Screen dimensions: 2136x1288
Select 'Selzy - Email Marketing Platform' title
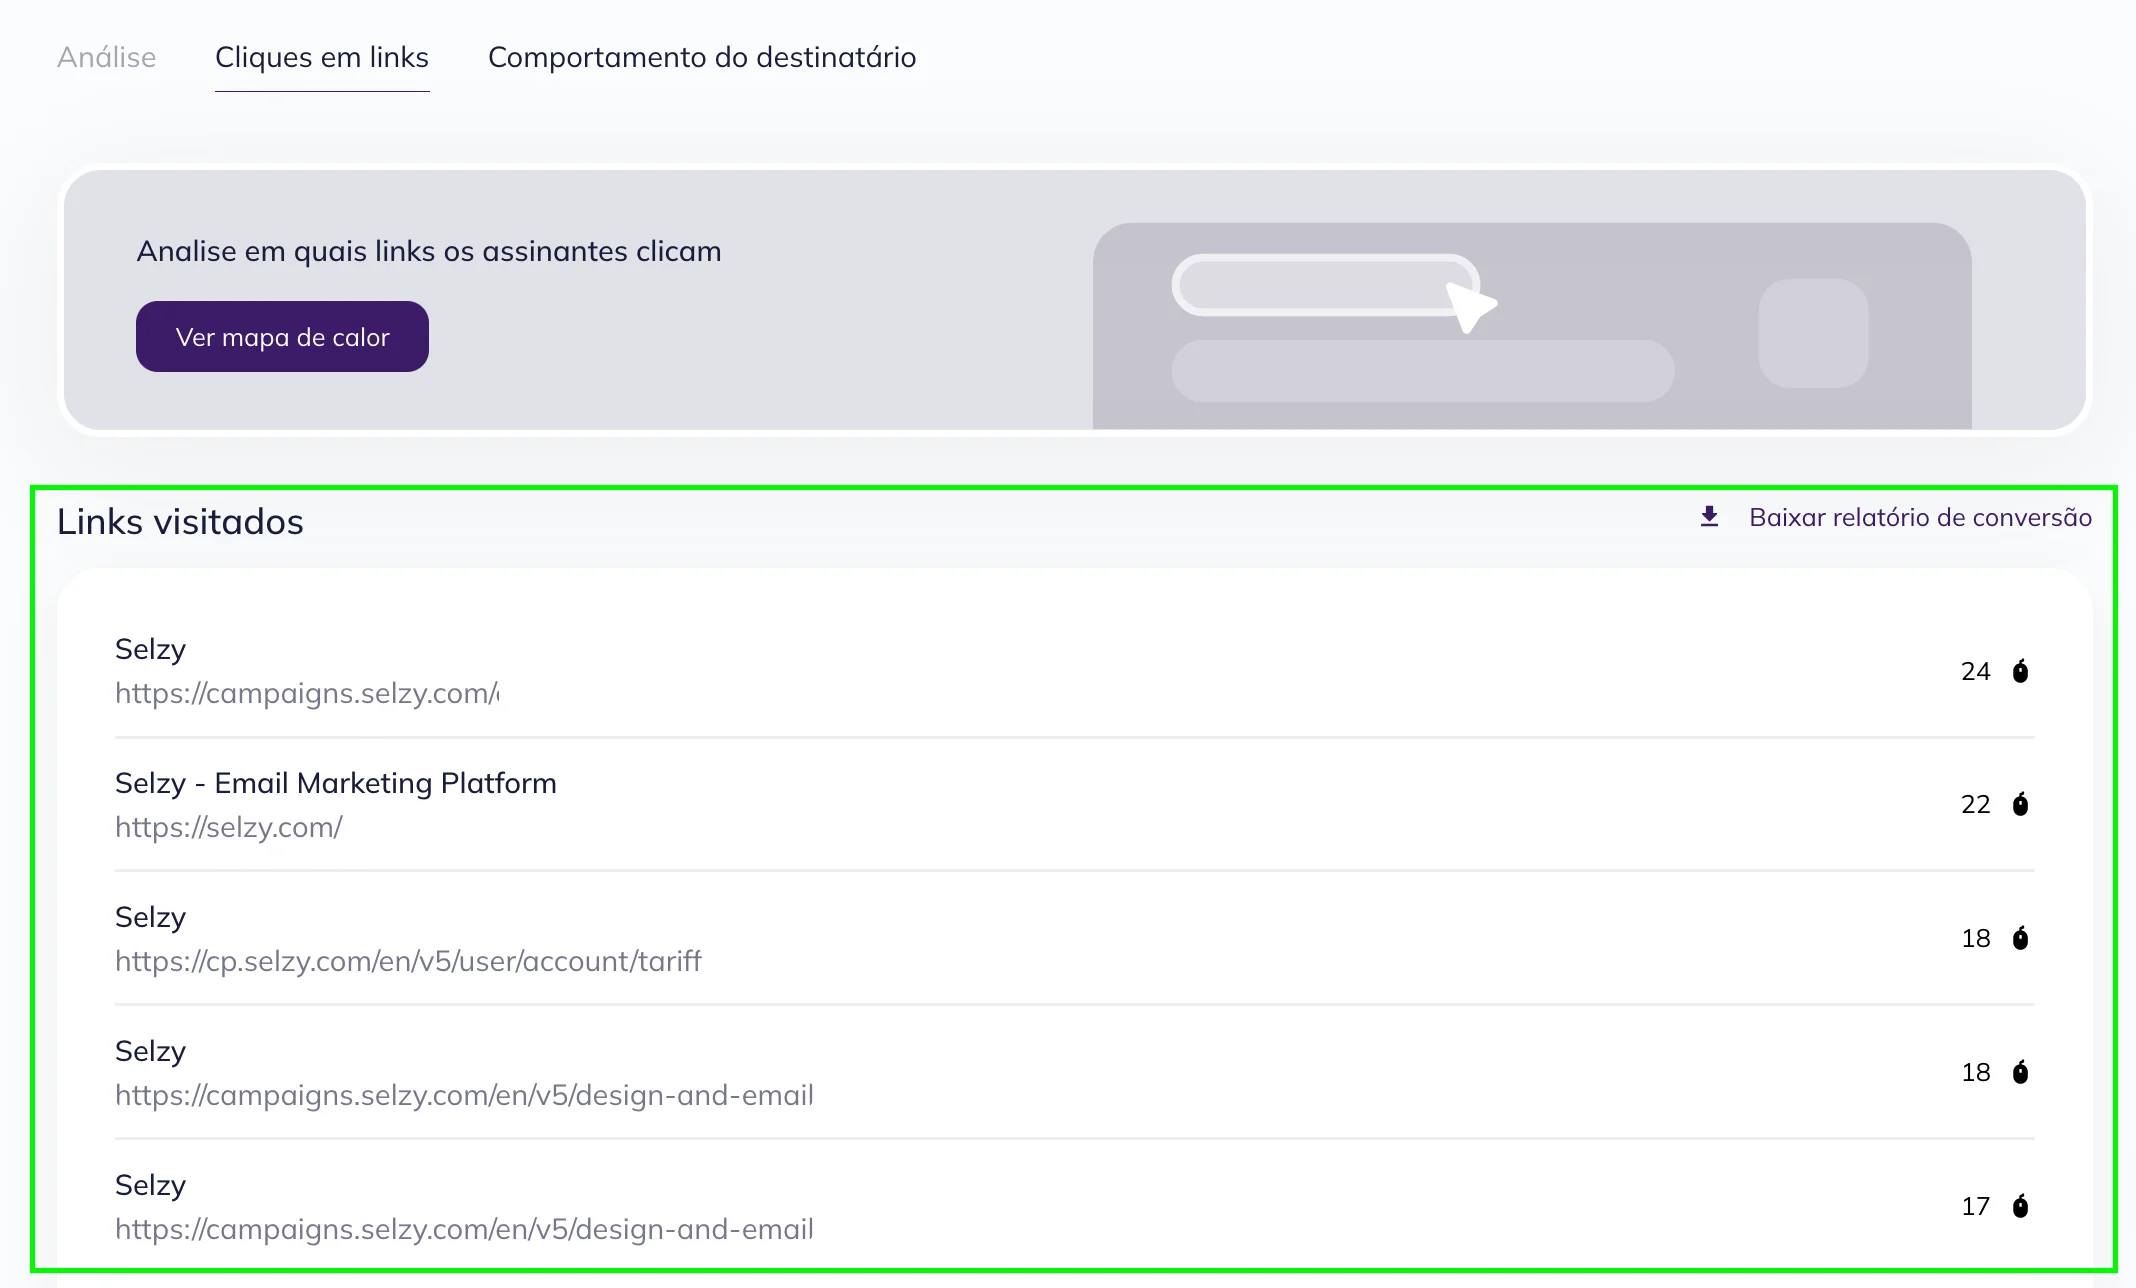coord(336,783)
